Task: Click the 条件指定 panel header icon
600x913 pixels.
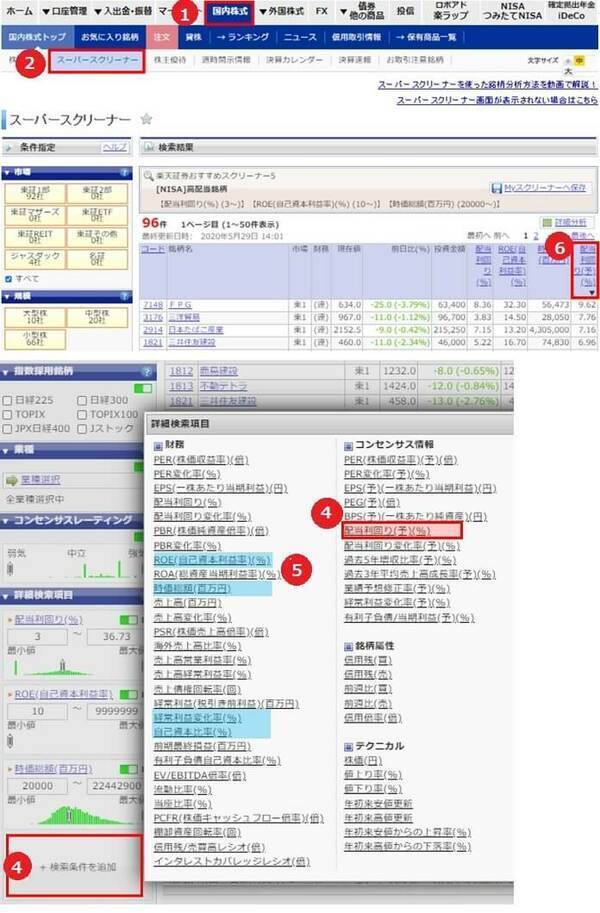Action: (x=9, y=148)
